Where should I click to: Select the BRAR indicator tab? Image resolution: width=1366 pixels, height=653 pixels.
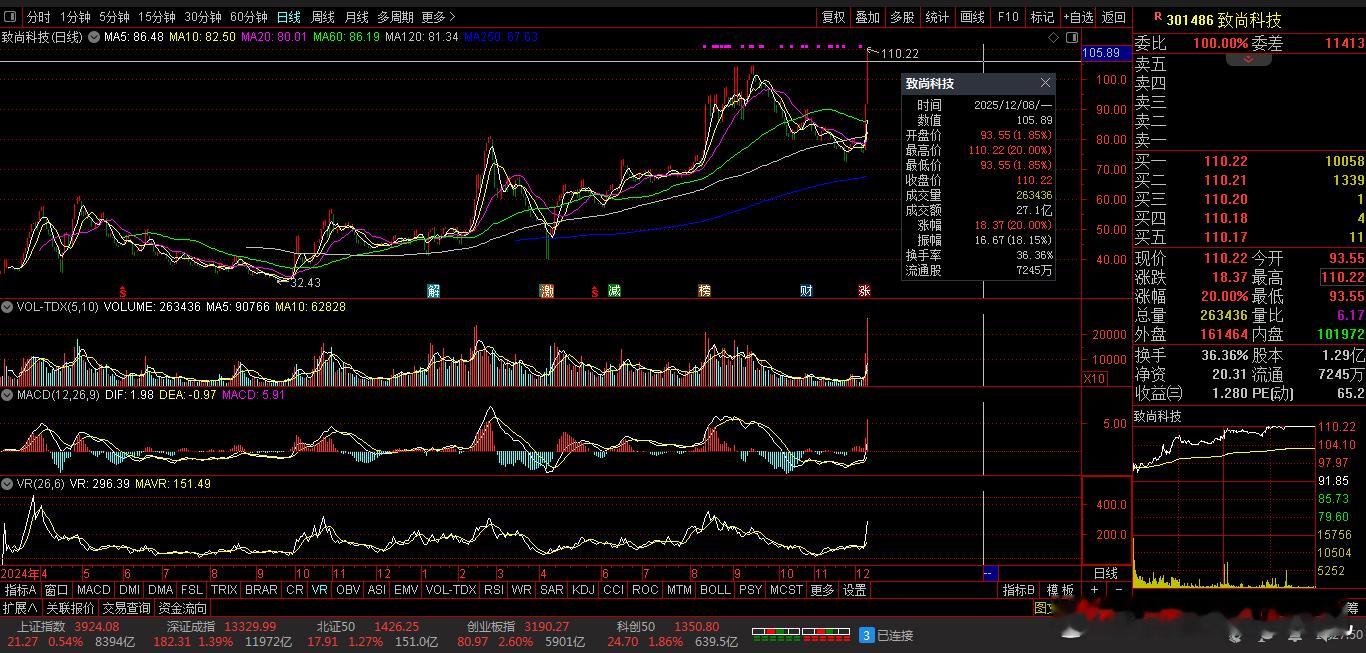[261, 590]
